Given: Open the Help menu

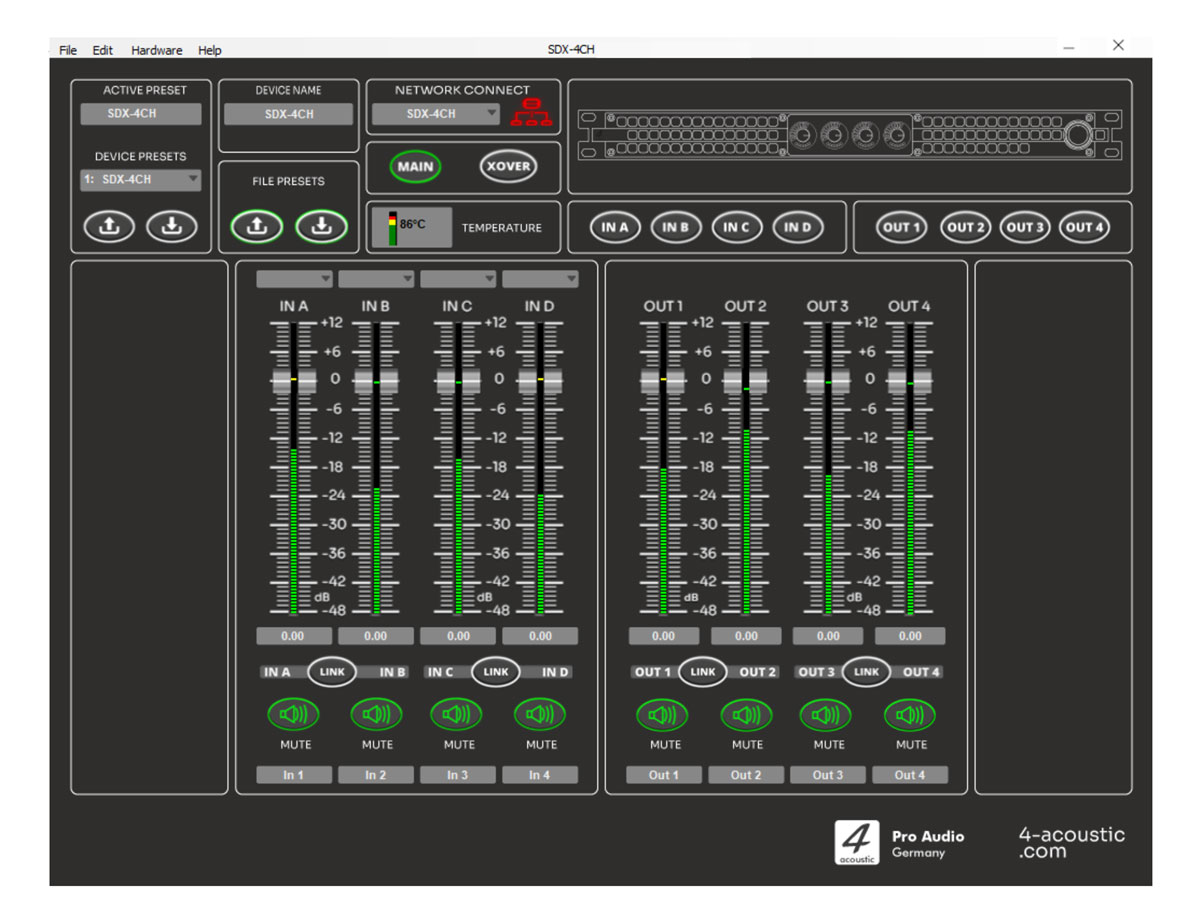Looking at the screenshot, I should tap(210, 50).
